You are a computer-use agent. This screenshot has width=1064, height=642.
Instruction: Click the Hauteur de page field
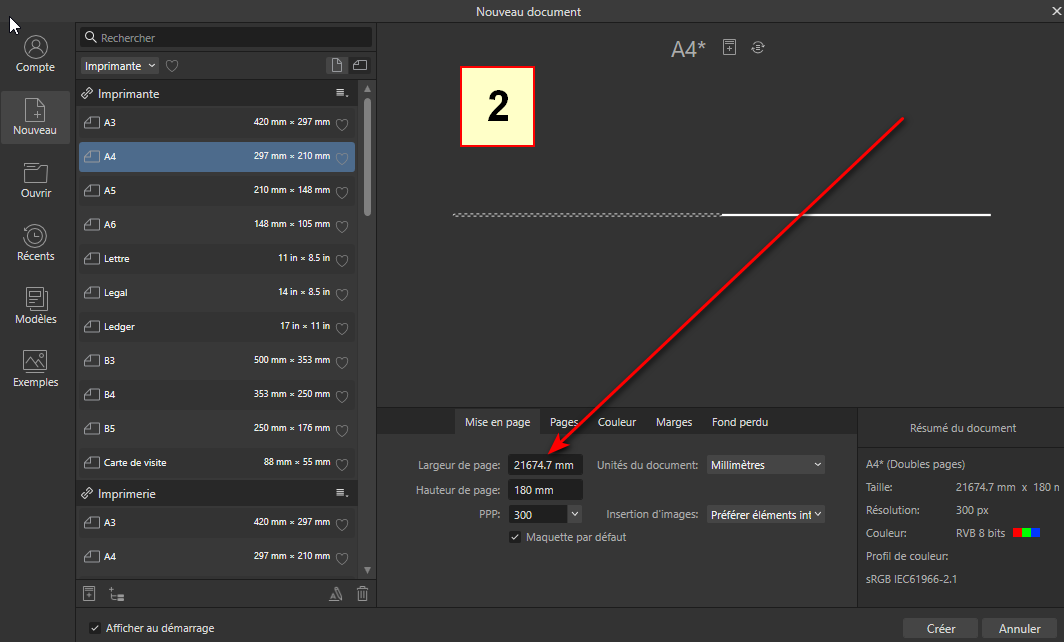[x=545, y=490]
